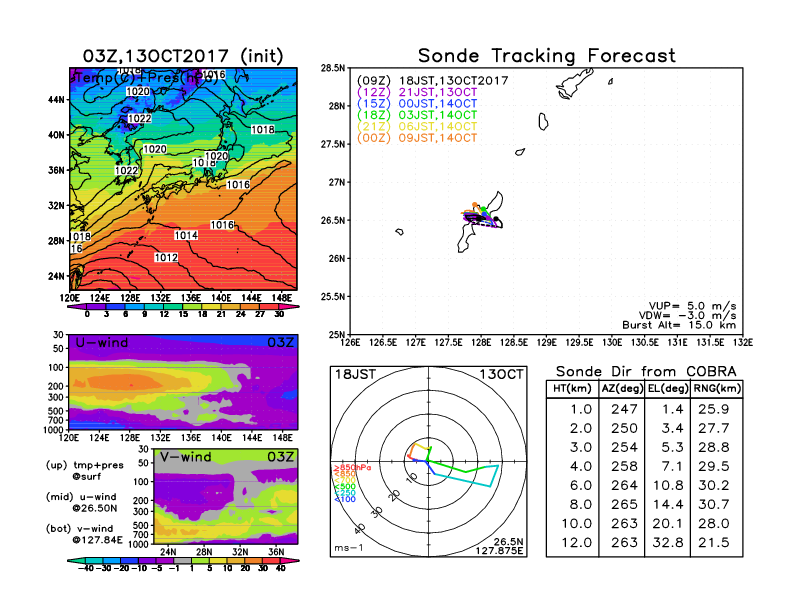Click the 'V-wind' panel label

pyautogui.click(x=185, y=457)
